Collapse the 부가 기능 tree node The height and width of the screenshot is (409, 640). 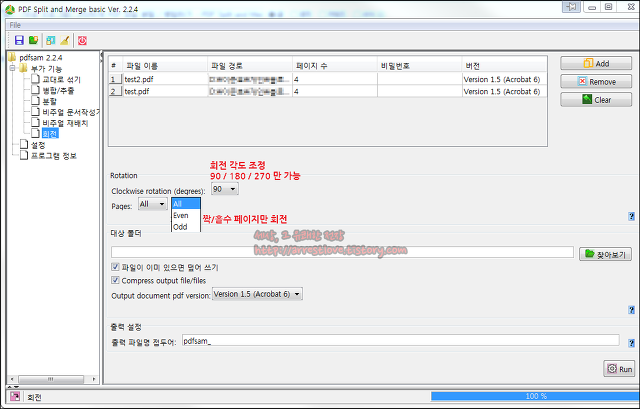[13, 68]
